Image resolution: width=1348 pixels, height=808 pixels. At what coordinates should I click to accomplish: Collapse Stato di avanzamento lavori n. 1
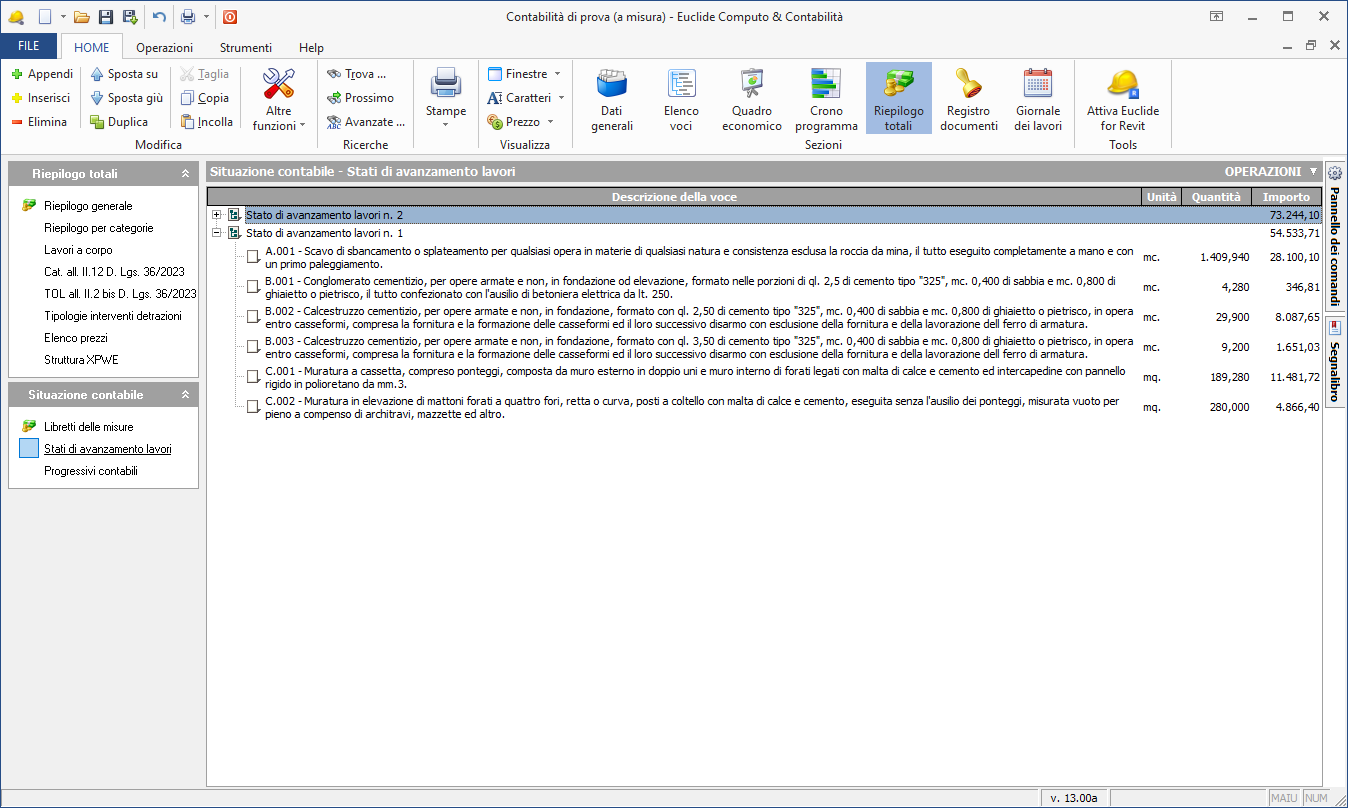tap(216, 233)
